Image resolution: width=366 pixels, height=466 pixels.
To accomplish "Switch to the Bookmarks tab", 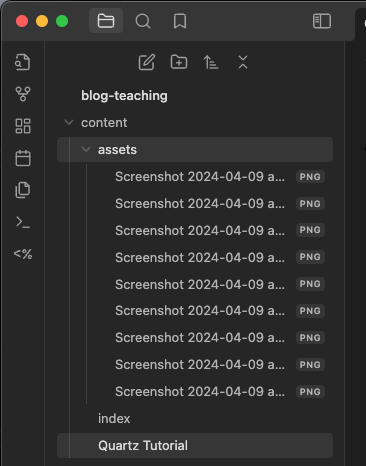I will point(180,21).
